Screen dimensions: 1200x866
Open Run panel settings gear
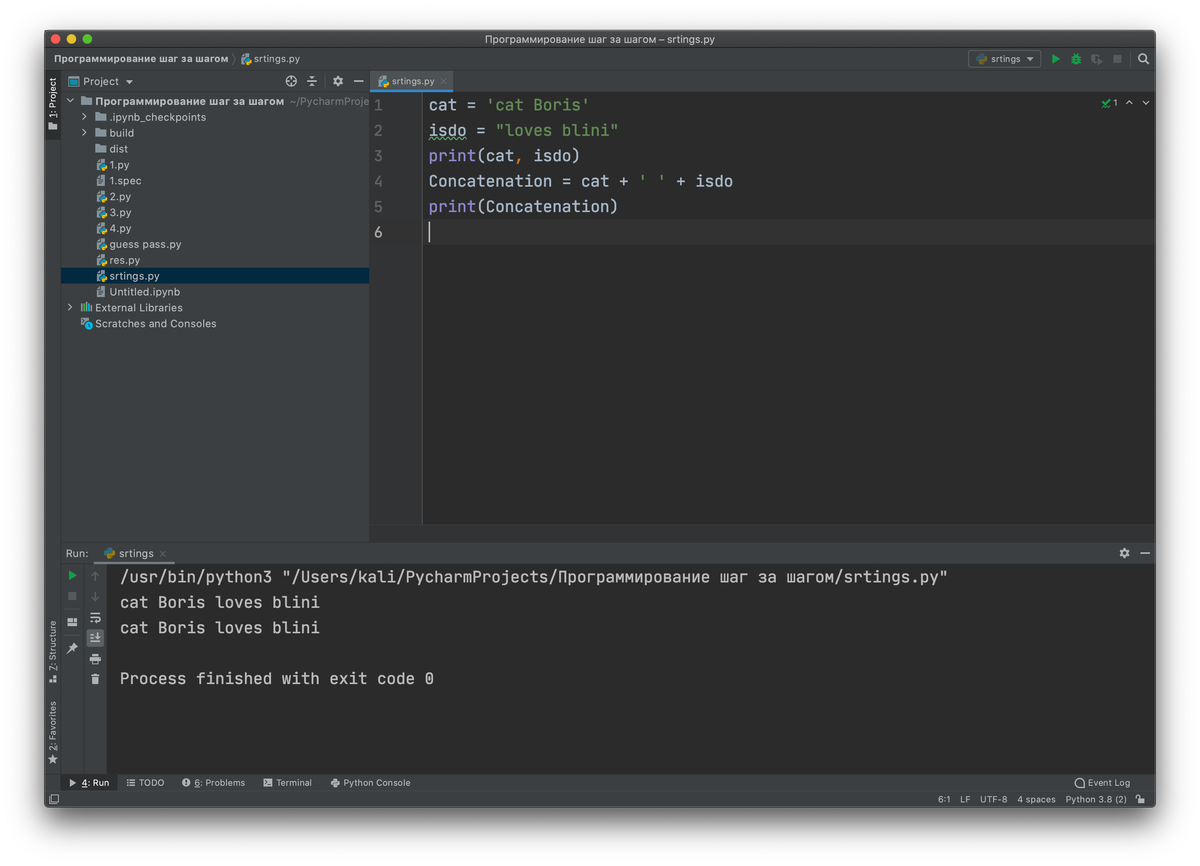pyautogui.click(x=1124, y=553)
